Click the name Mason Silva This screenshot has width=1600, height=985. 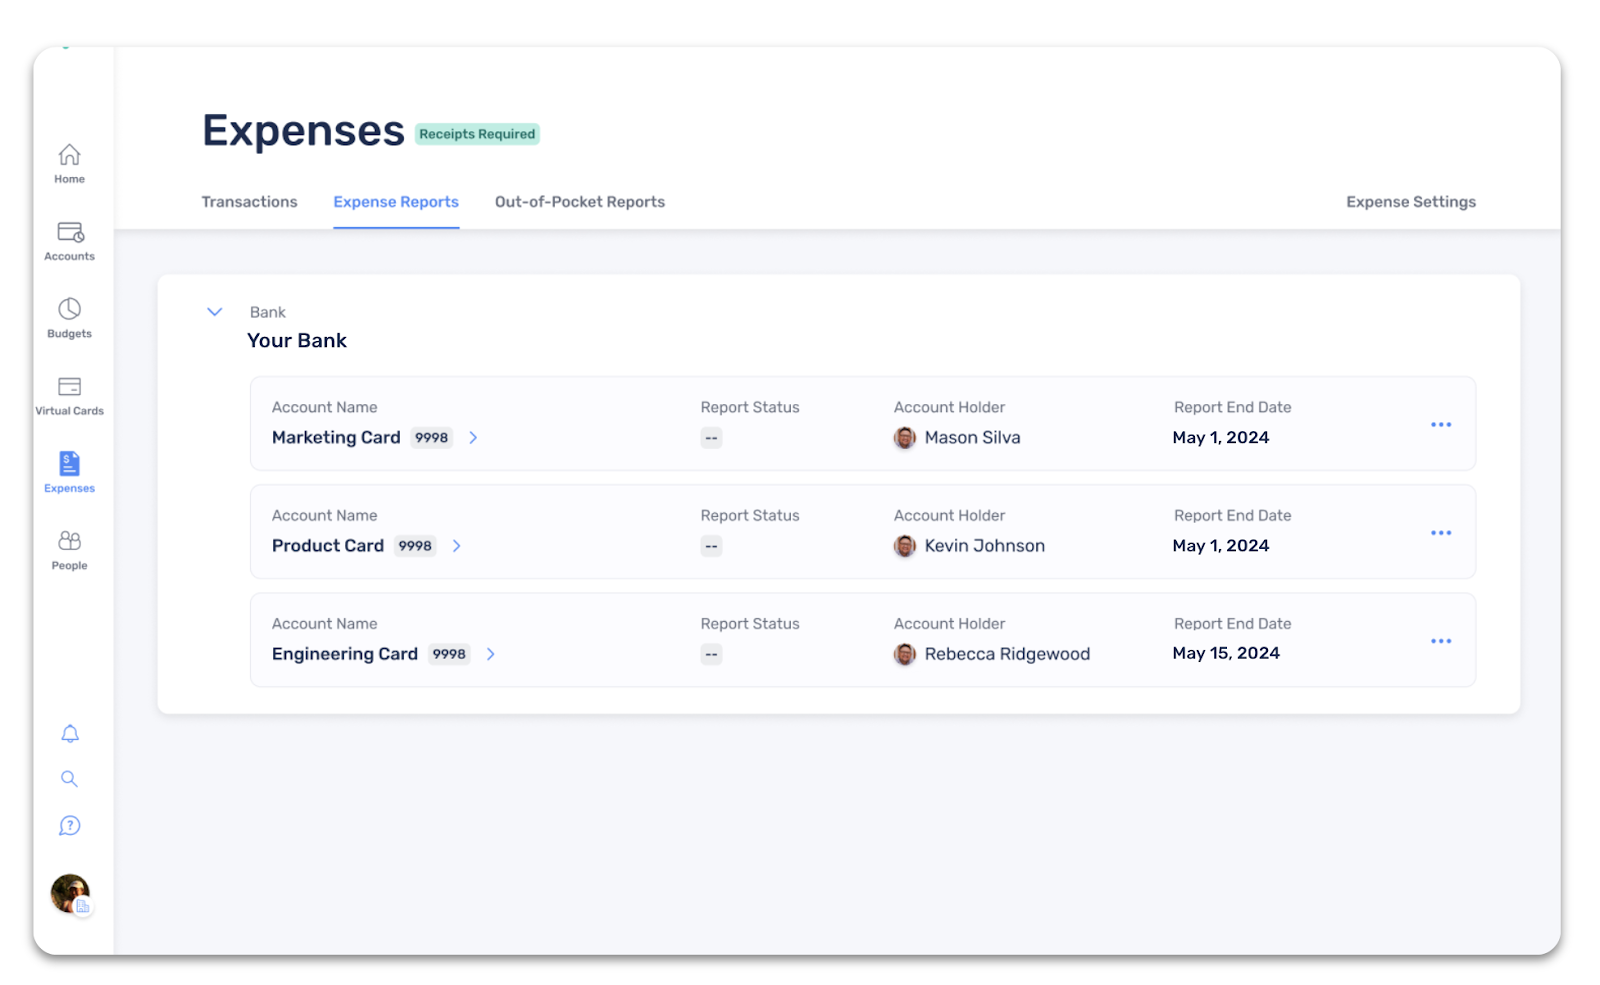click(973, 438)
